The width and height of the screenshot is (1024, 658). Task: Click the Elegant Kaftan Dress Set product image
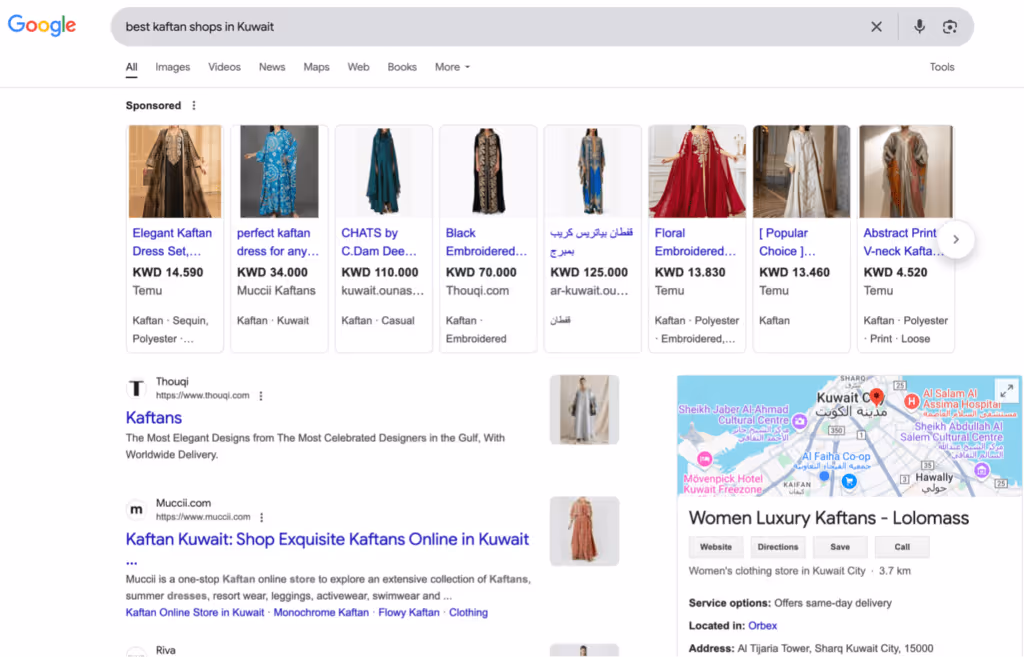pyautogui.click(x=174, y=172)
